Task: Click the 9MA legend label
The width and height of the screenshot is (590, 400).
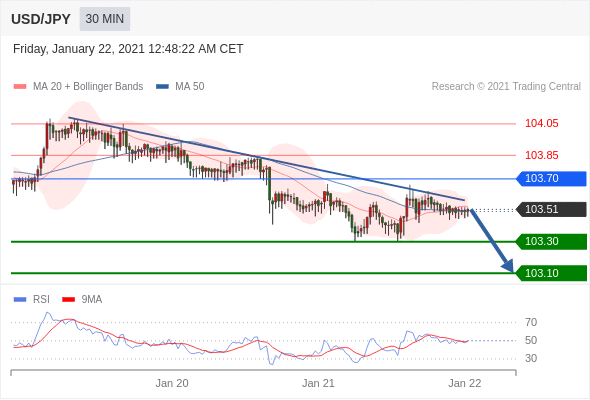Action: point(92,300)
